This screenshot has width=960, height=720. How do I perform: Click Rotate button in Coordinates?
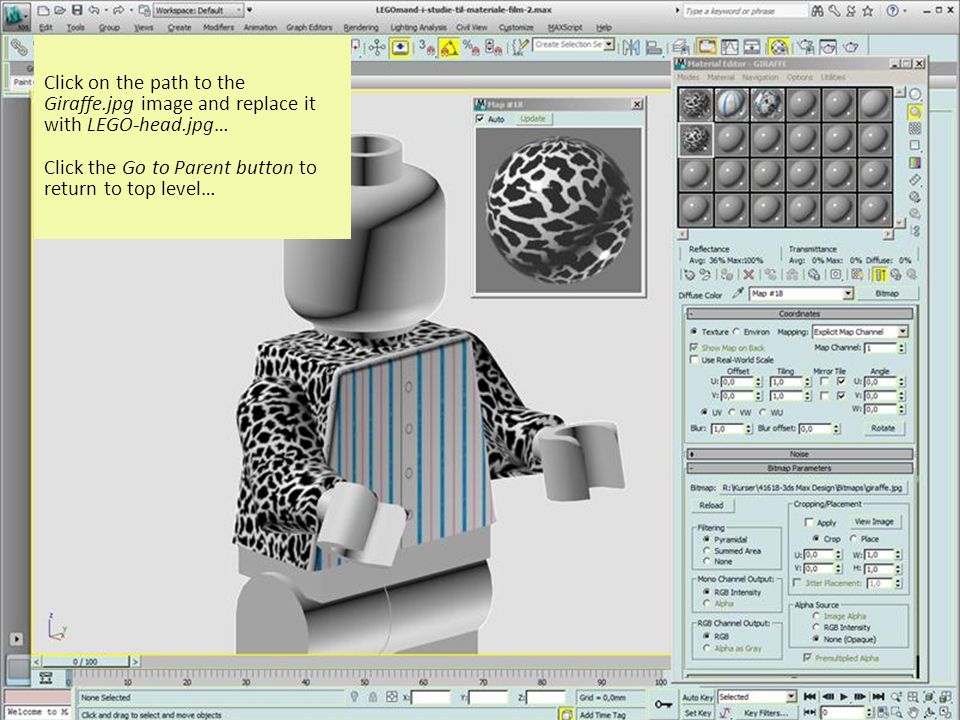883,428
